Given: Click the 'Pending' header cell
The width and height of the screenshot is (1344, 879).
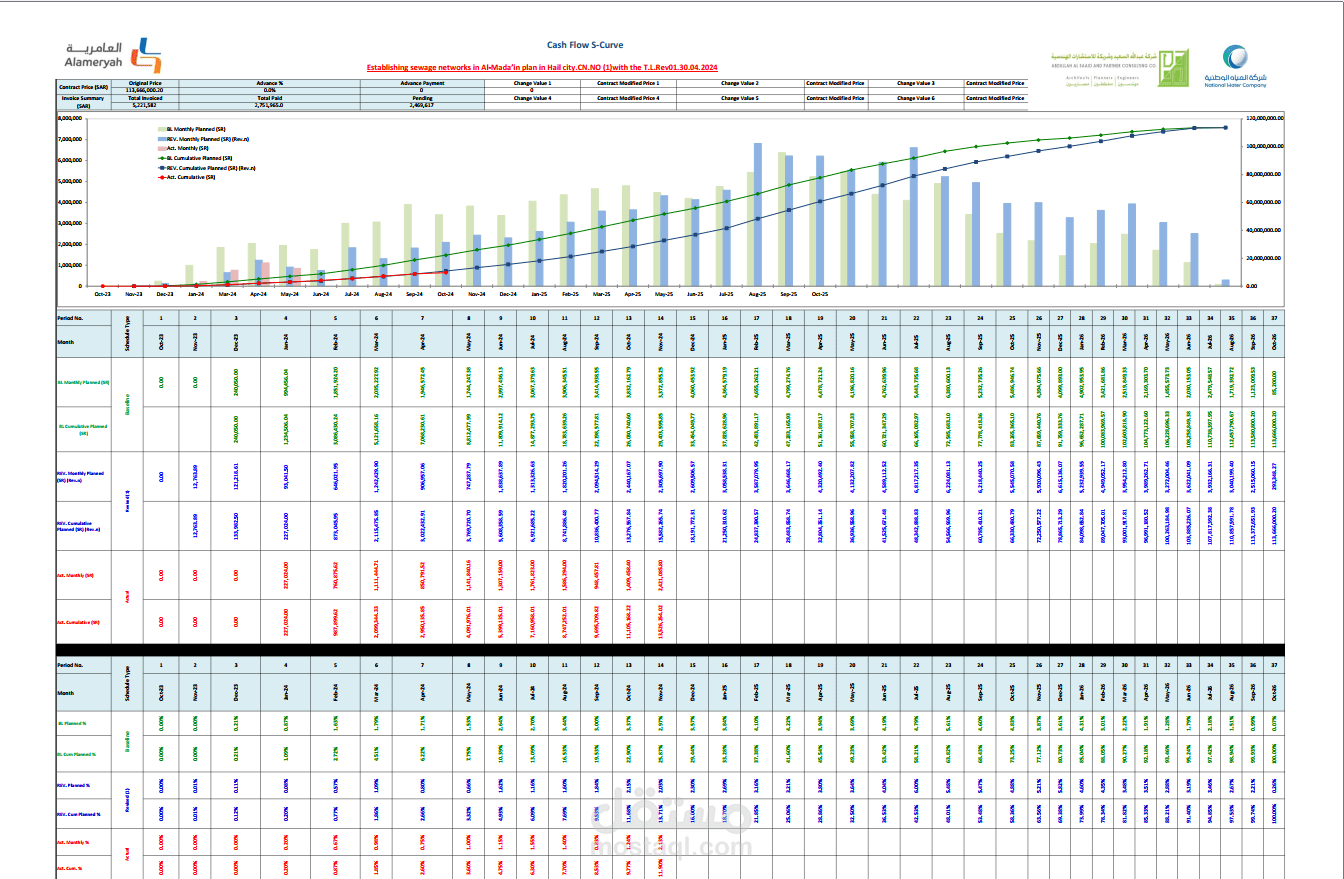Looking at the screenshot, I should (x=421, y=98).
